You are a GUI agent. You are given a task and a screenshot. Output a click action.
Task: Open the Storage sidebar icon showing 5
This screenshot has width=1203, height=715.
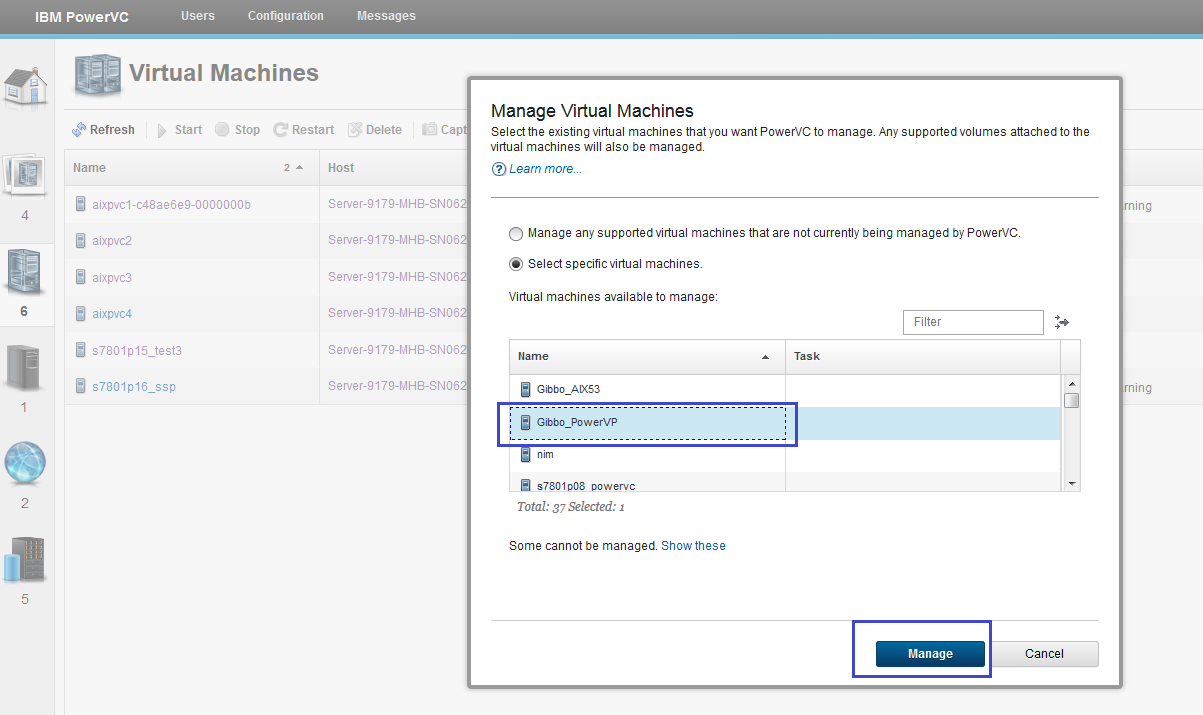(25, 560)
